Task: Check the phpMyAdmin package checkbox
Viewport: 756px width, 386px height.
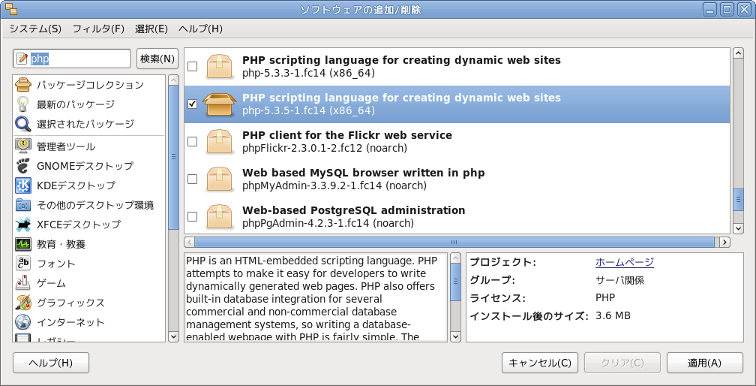Action: (192, 179)
